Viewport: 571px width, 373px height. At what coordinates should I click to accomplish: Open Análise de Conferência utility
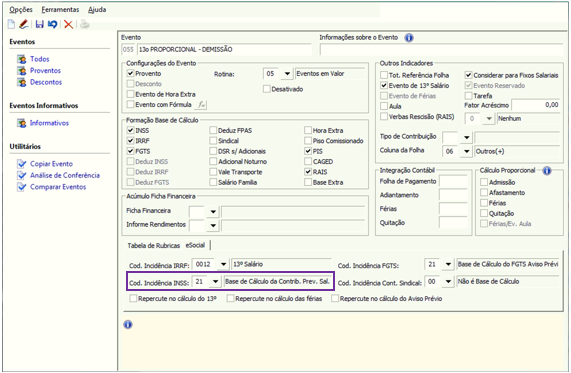click(65, 176)
